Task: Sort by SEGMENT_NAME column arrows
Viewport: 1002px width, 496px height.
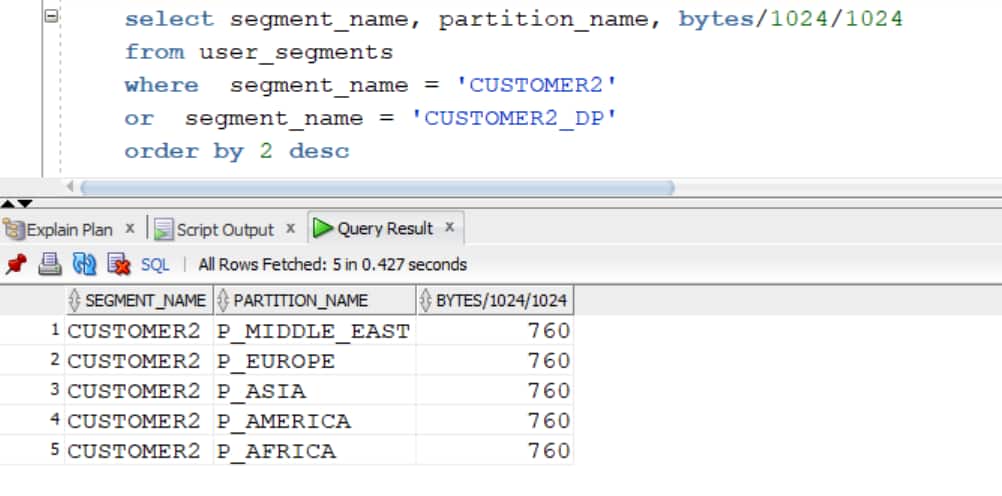Action: pyautogui.click(x=75, y=300)
